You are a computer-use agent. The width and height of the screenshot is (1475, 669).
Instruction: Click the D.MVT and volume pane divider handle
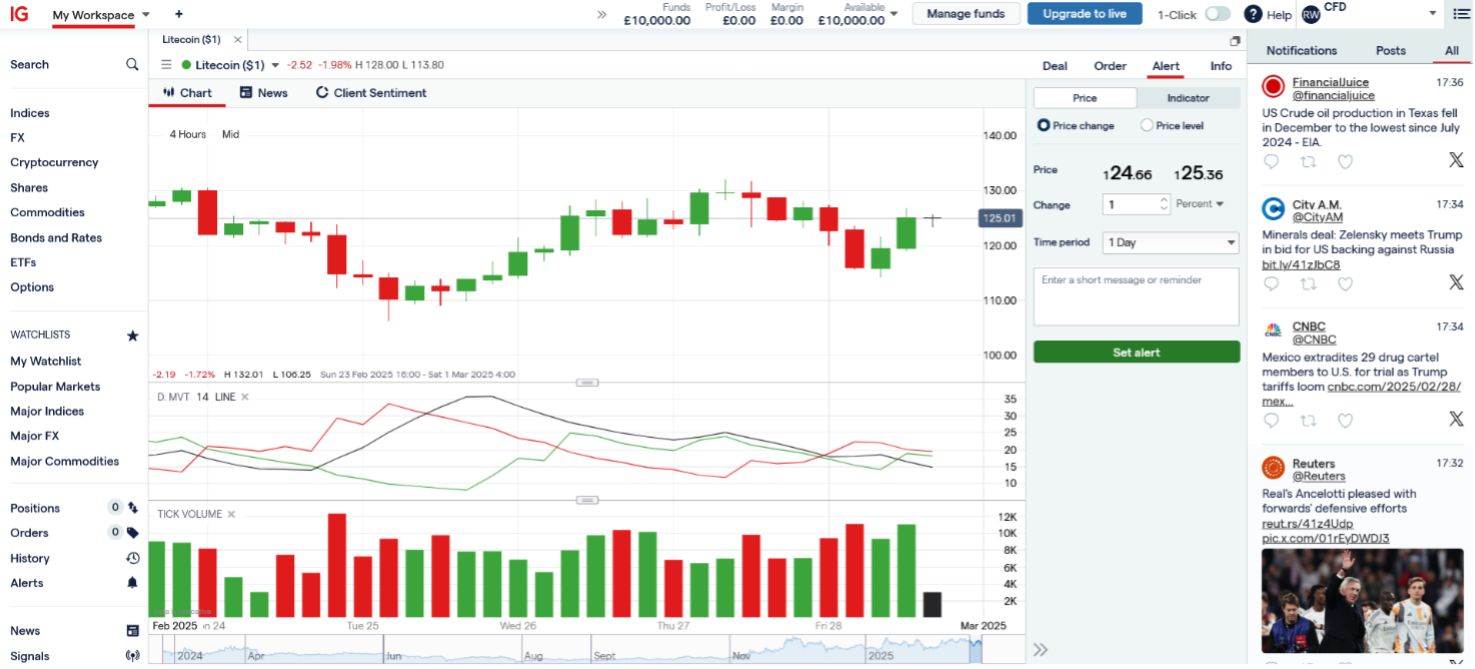pyautogui.click(x=588, y=500)
